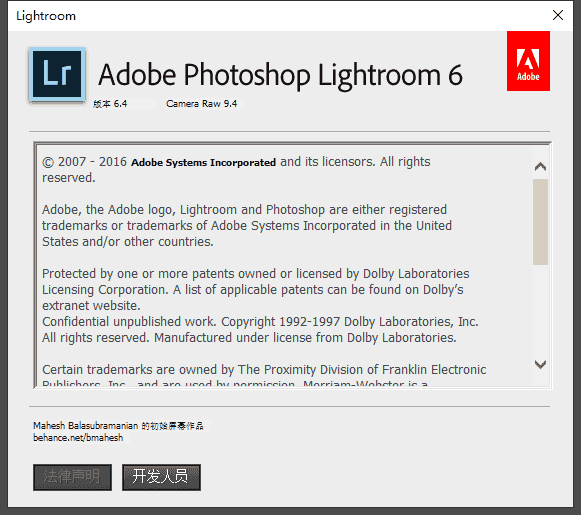581x515 pixels.
Task: Click the 法律声明 legal notices button
Action: 72,477
